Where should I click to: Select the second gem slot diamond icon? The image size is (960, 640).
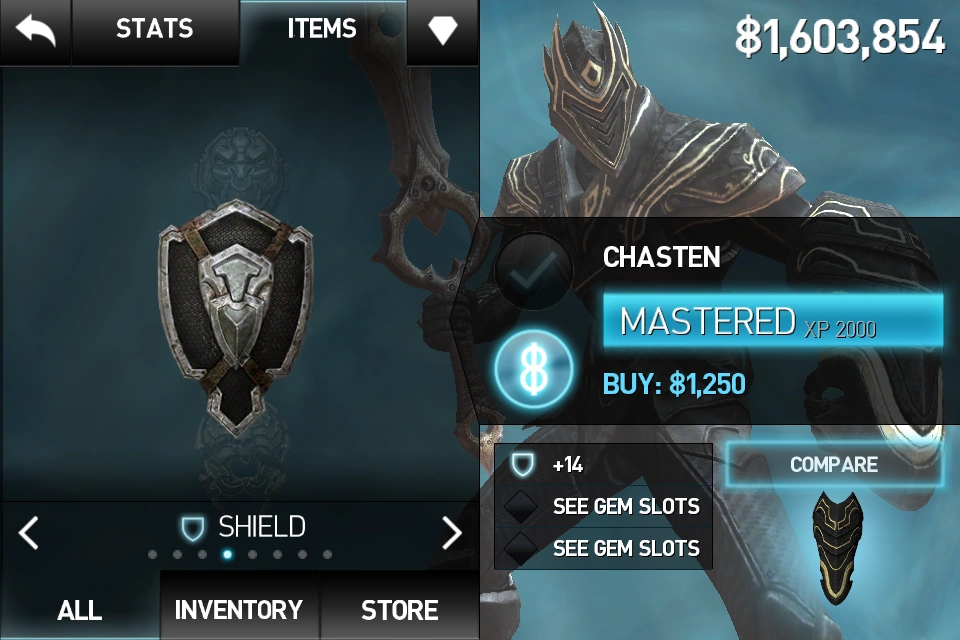520,547
